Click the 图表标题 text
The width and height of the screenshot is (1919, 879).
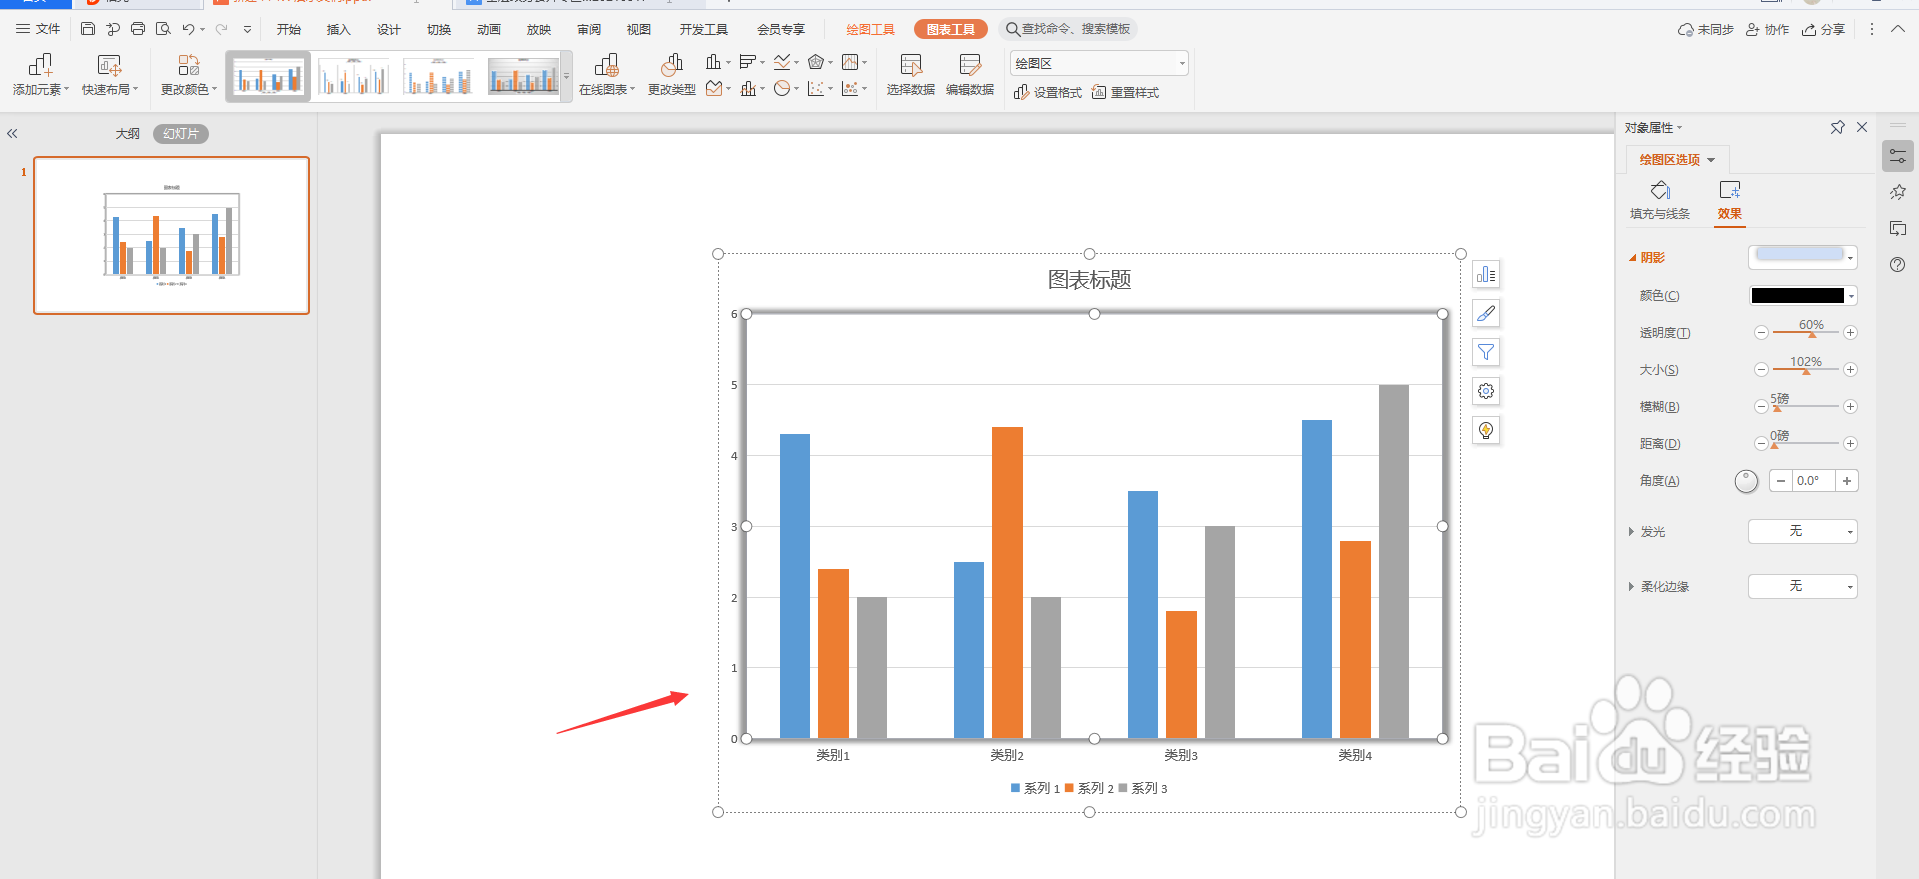[x=1089, y=280]
